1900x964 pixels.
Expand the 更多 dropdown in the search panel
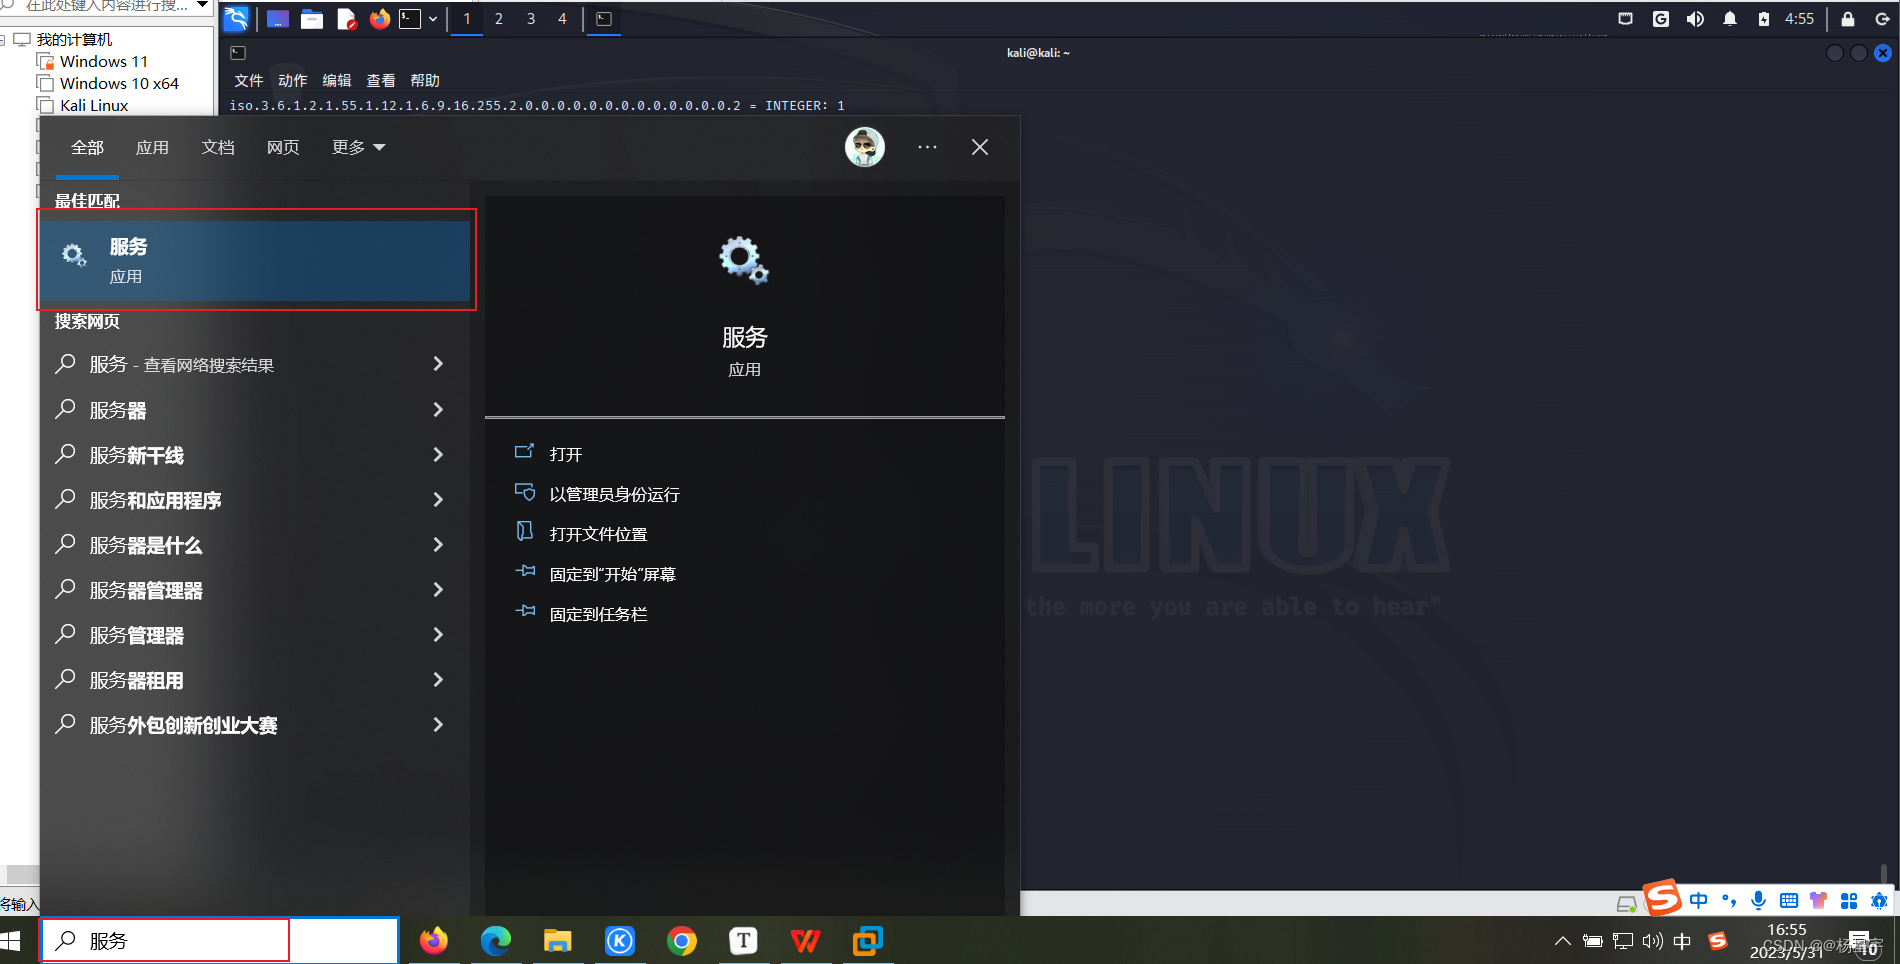[x=357, y=147]
